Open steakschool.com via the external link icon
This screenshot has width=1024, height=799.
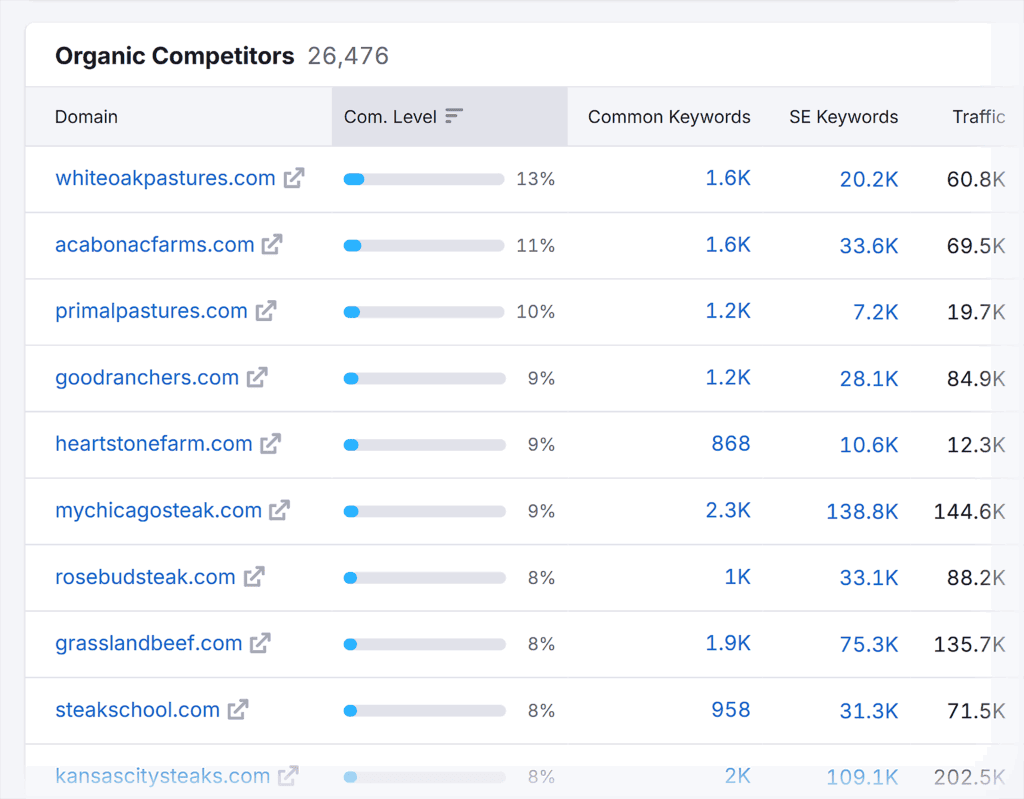pyautogui.click(x=238, y=710)
